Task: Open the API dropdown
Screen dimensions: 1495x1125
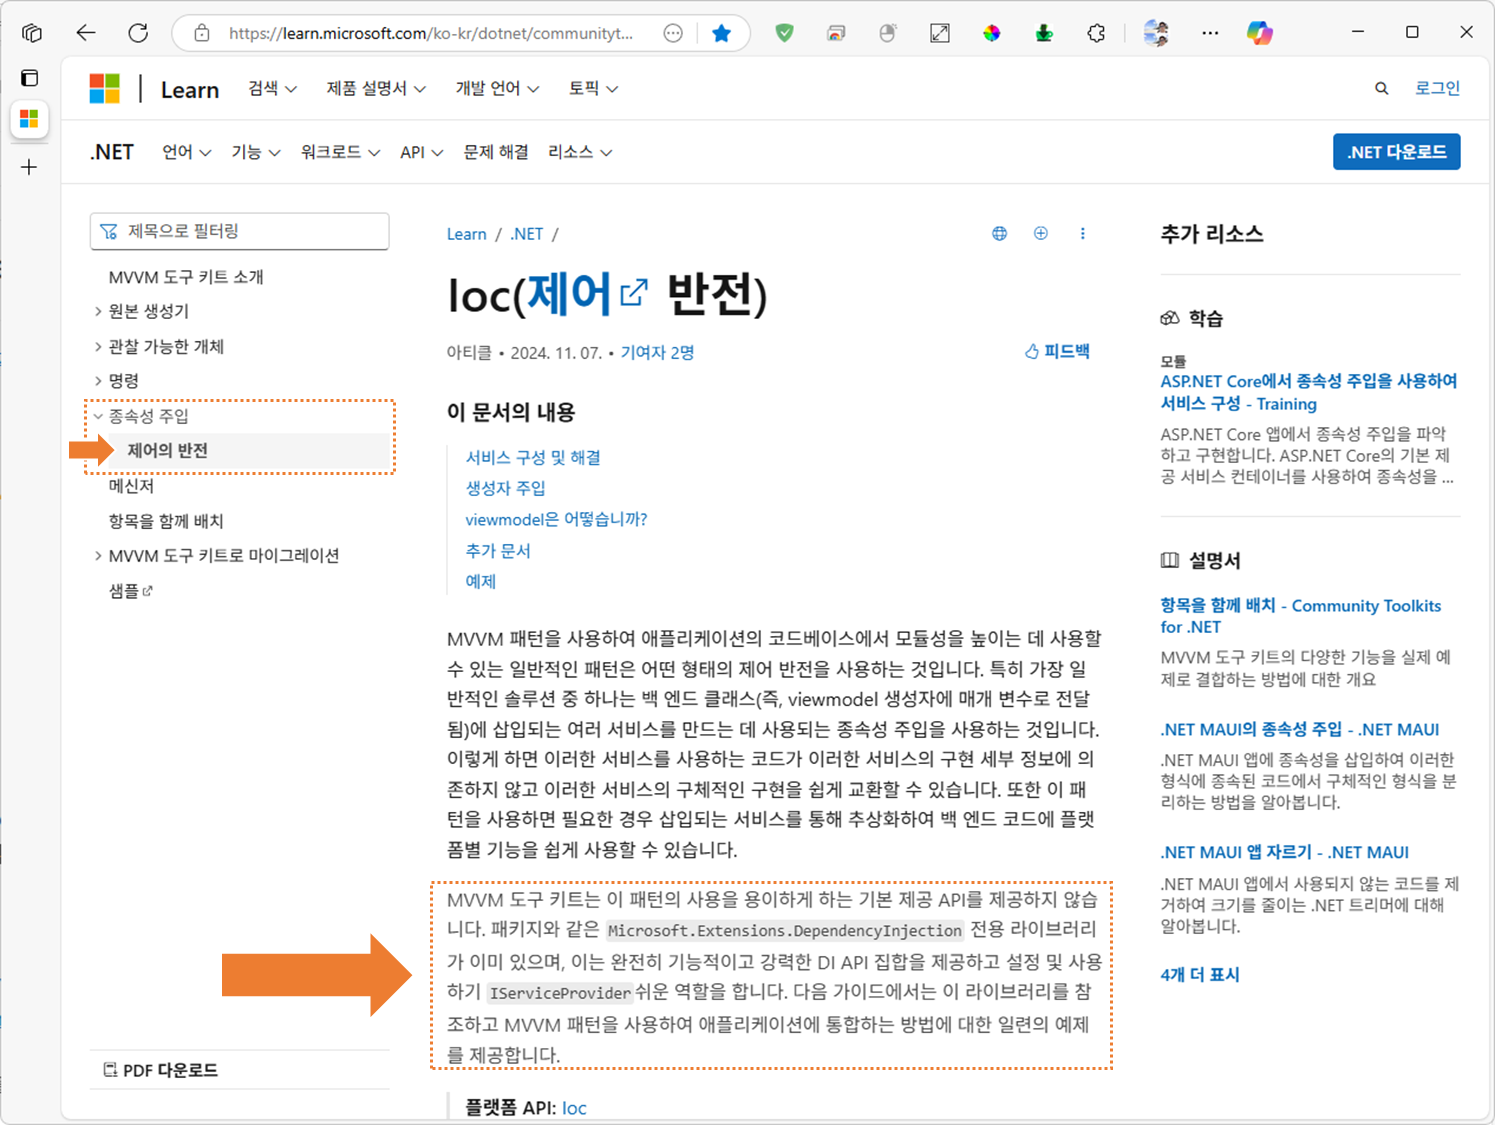Action: pyautogui.click(x=421, y=152)
